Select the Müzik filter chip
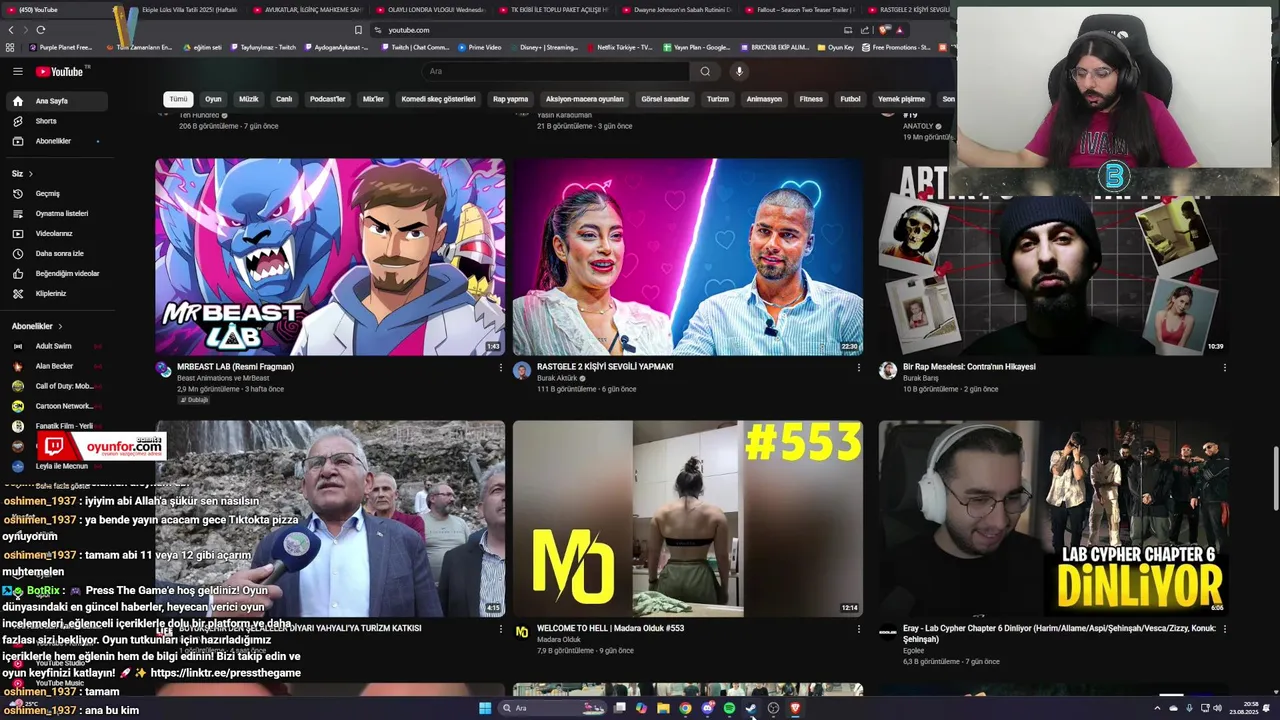 [x=248, y=99]
